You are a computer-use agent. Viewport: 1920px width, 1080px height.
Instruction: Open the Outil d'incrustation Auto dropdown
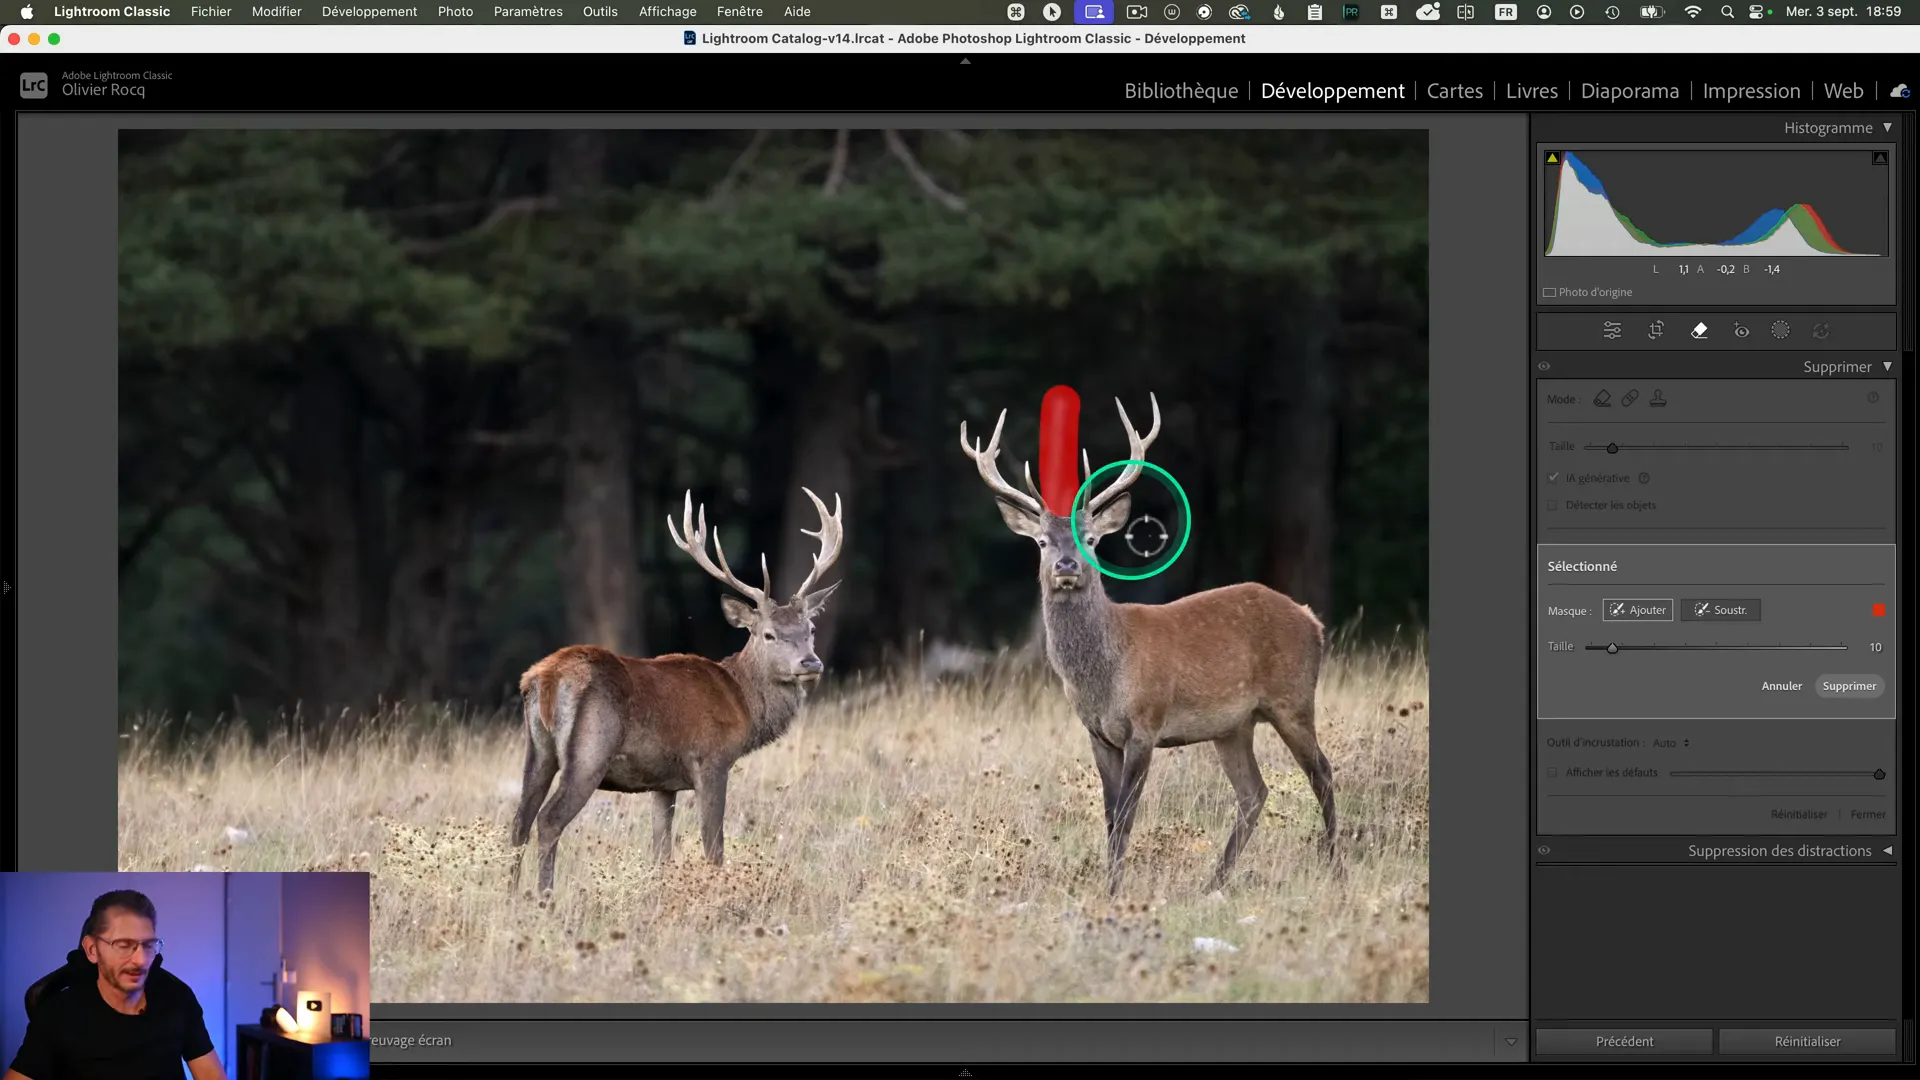tap(1671, 743)
